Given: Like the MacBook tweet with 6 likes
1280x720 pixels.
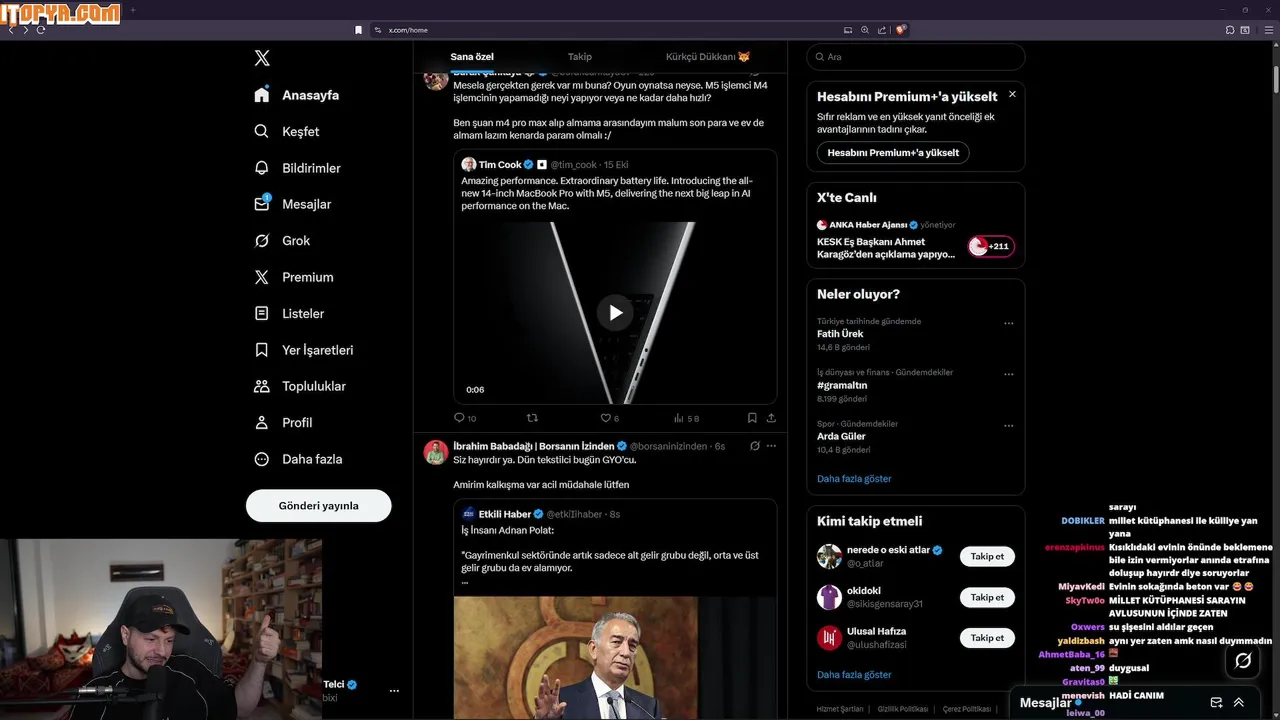Looking at the screenshot, I should click(x=609, y=418).
